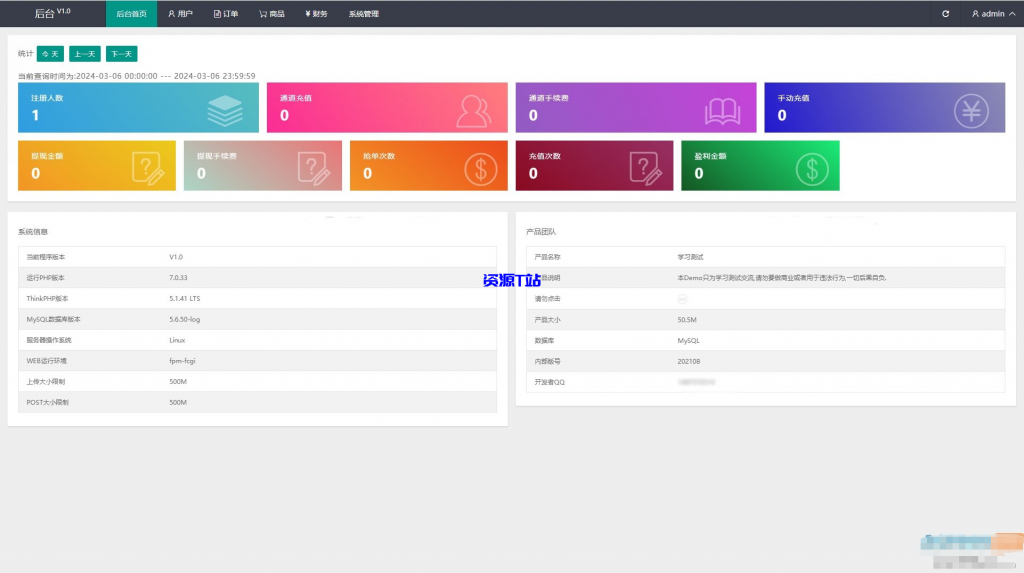Open the 用户 menu in navigation bar
The height and width of the screenshot is (573, 1024).
tap(180, 14)
